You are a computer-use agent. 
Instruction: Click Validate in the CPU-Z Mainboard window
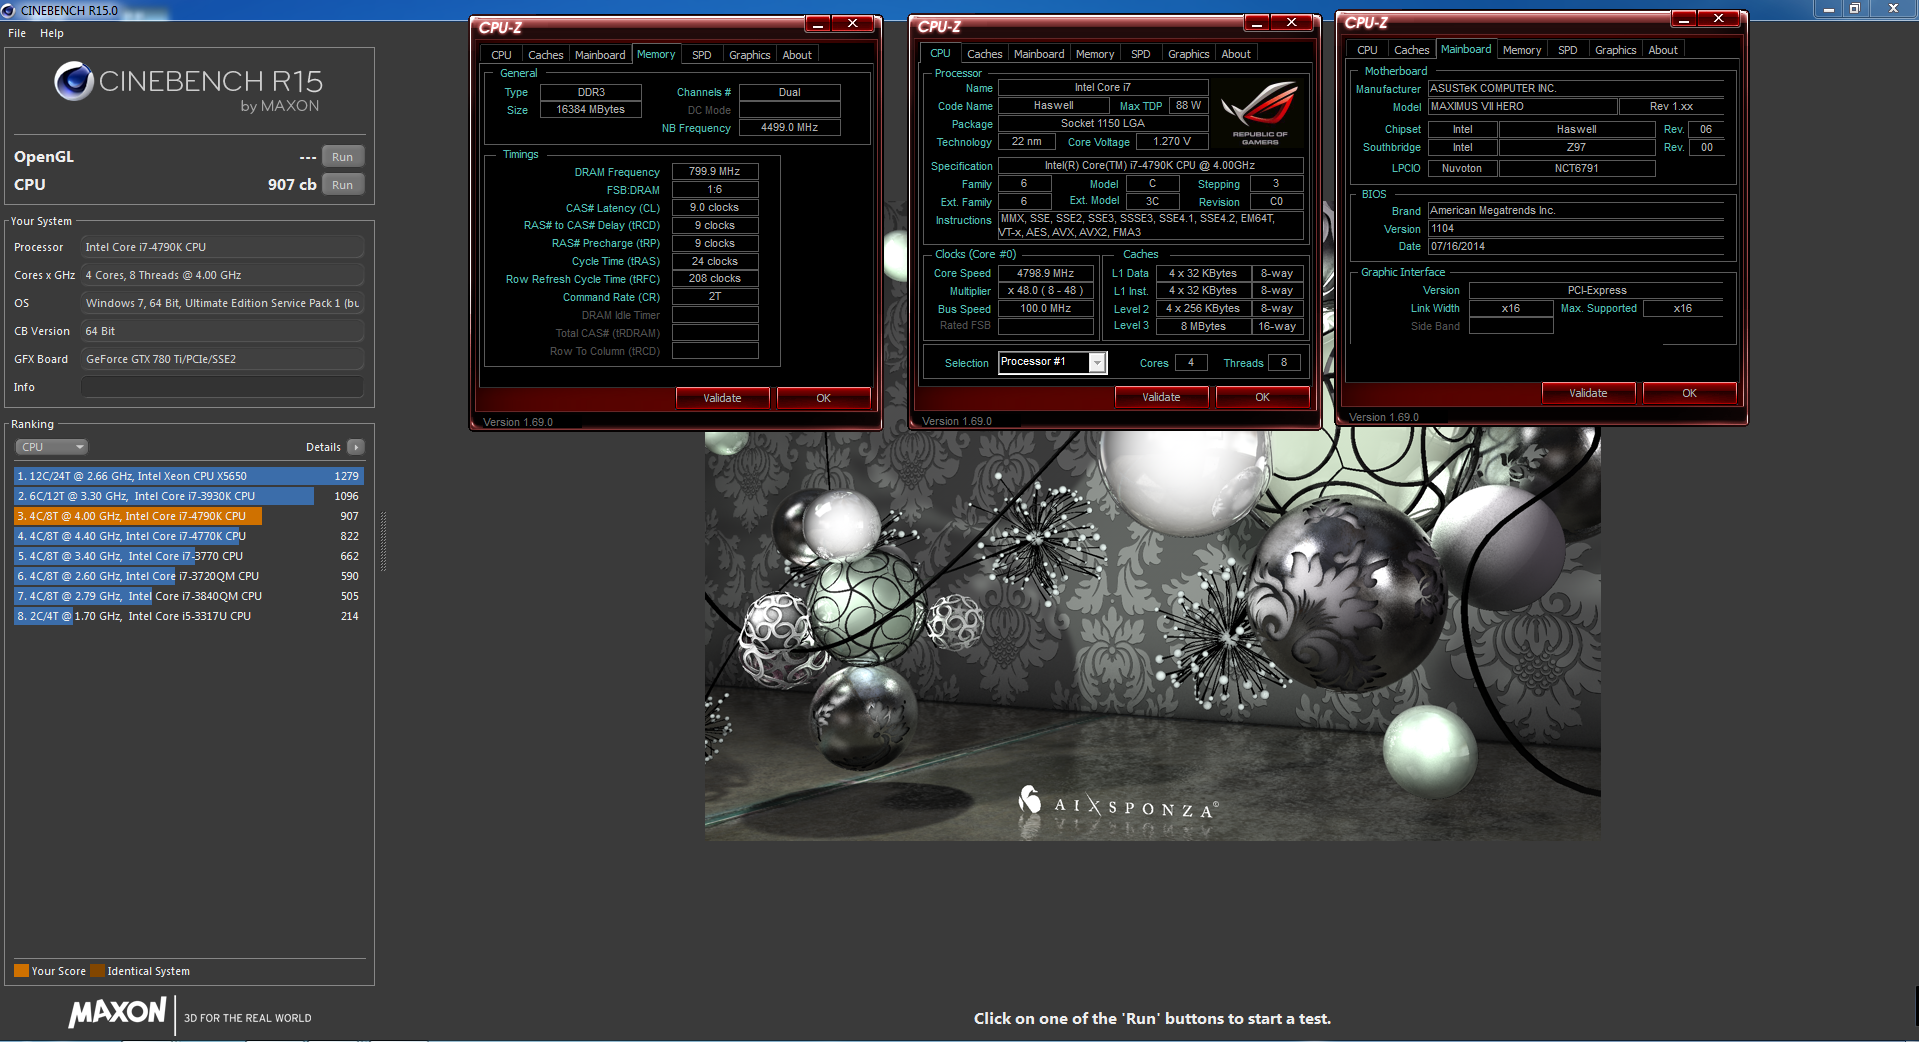[x=1588, y=393]
